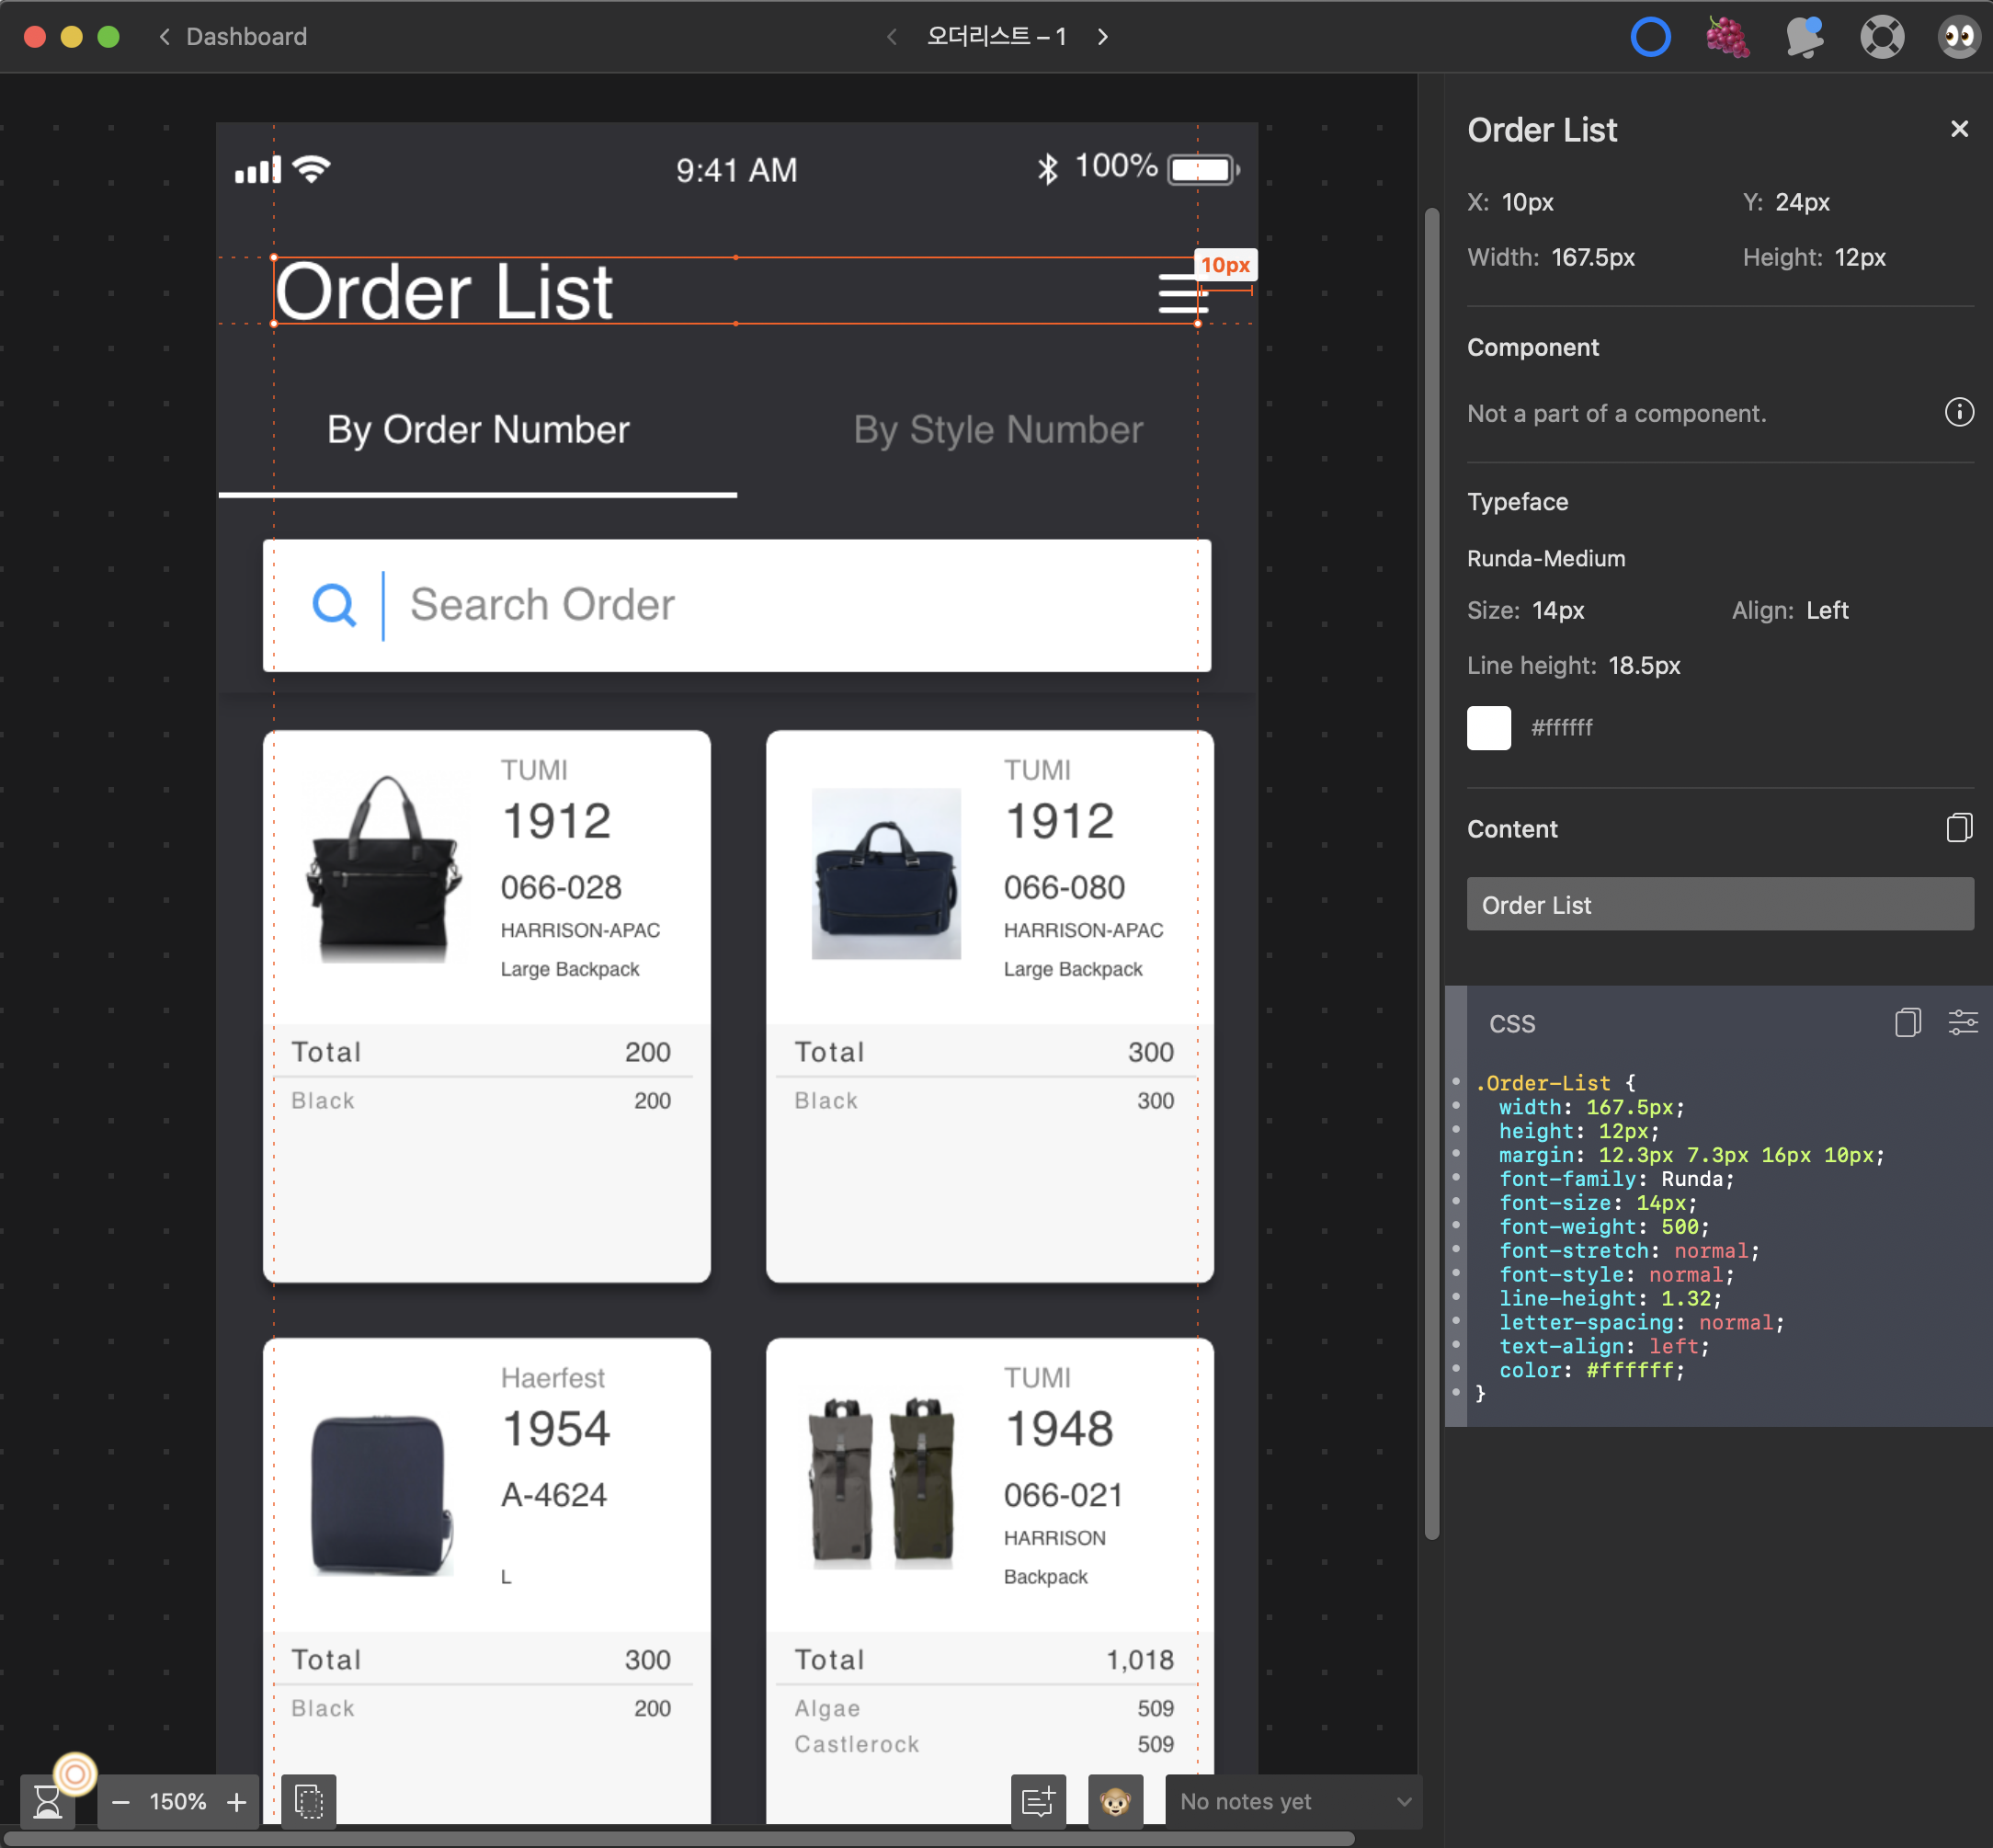Go to previous screen chevron

tap(891, 37)
